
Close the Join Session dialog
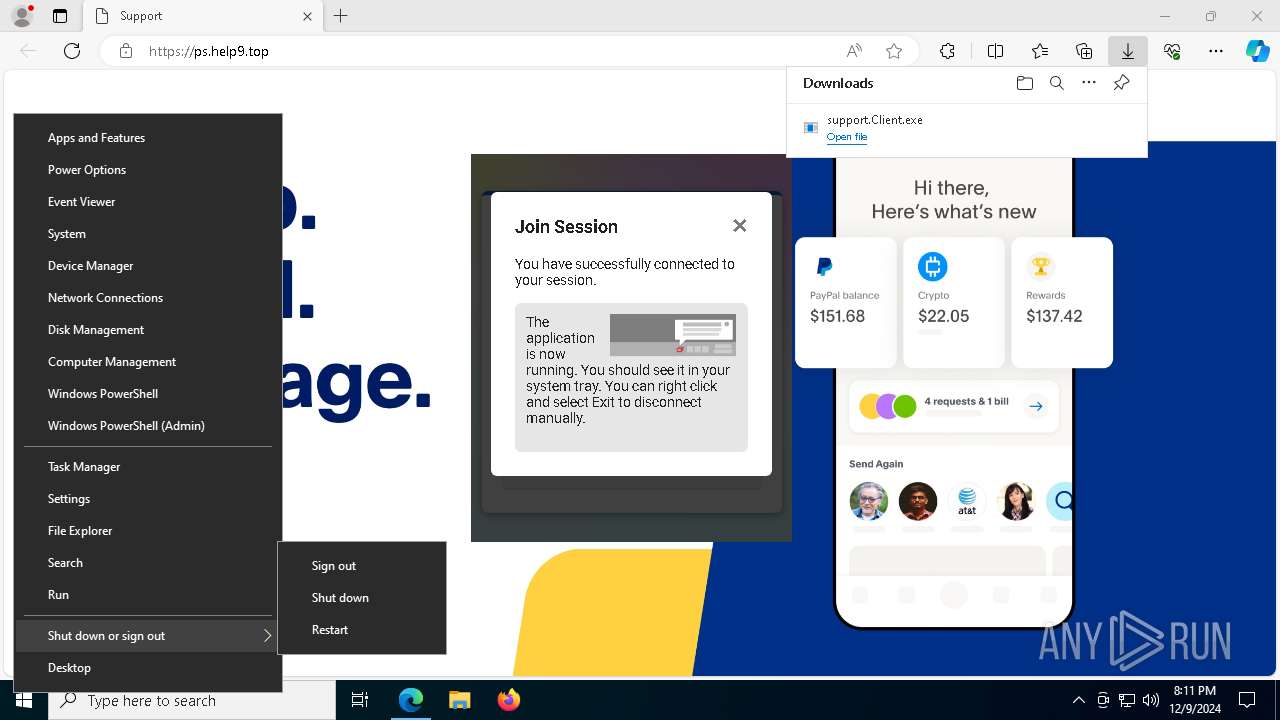click(740, 226)
